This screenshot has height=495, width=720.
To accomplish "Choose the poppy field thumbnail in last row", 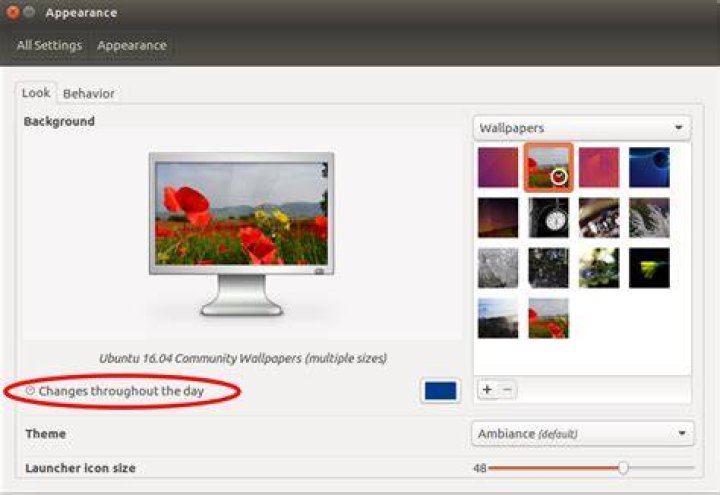I will [548, 318].
